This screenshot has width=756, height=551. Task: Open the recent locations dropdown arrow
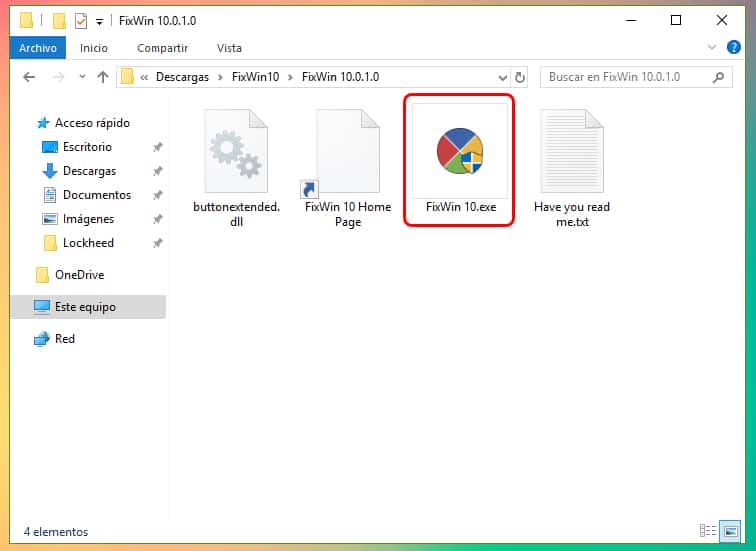[x=82, y=77]
